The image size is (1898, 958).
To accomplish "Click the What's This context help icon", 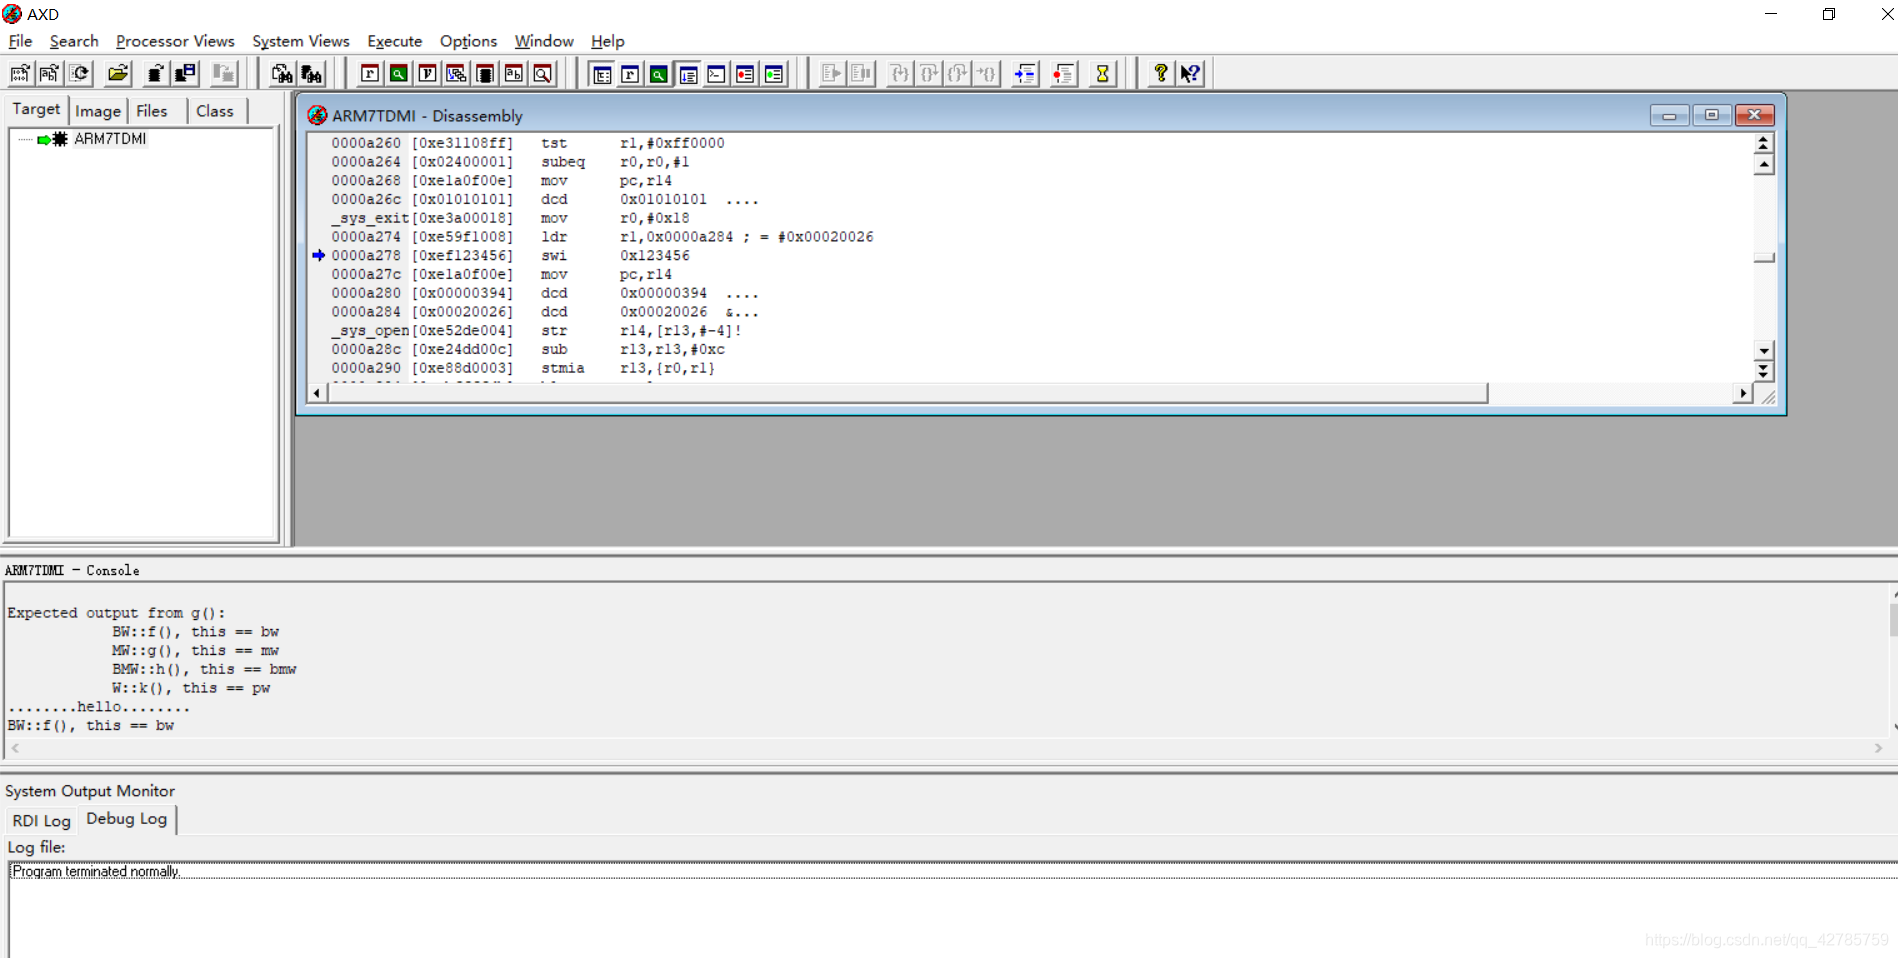I will coord(1190,73).
